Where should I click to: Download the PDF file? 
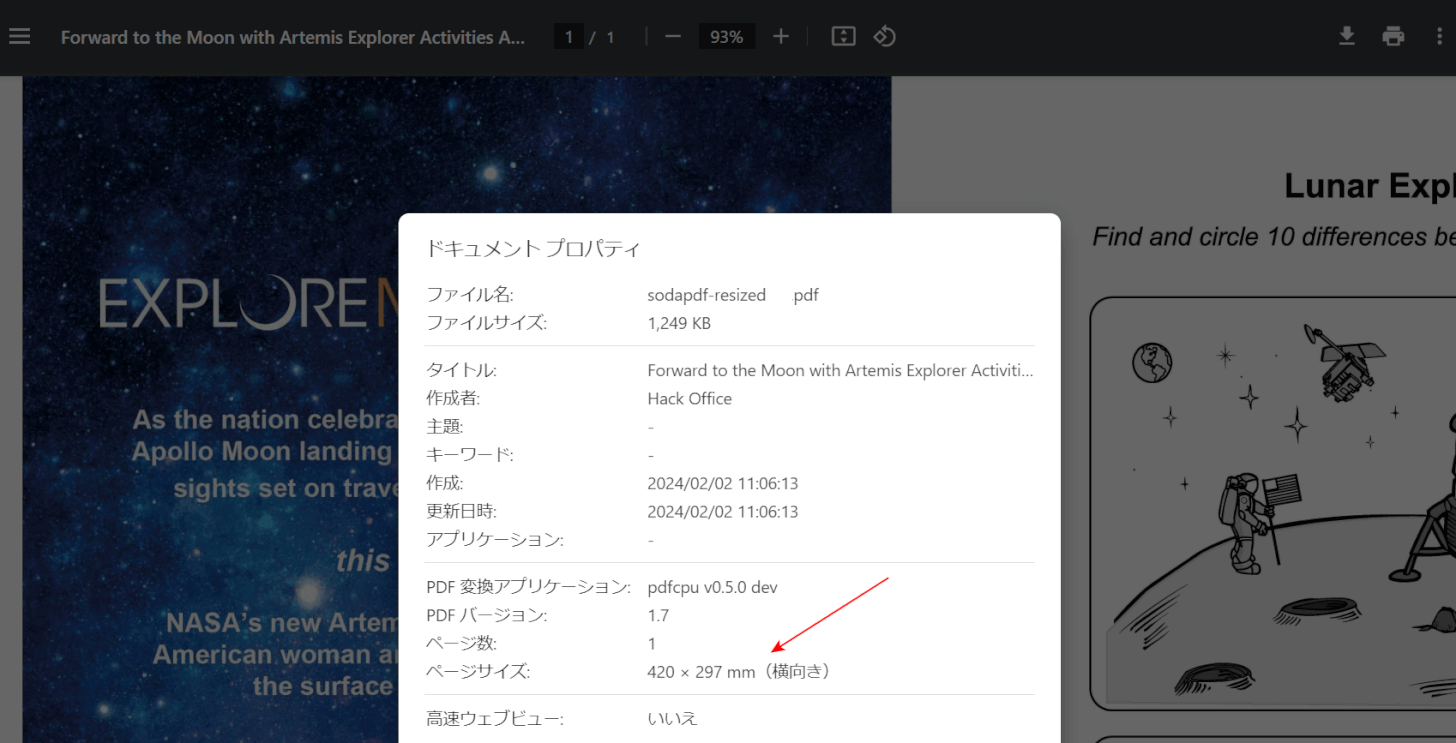(x=1347, y=37)
